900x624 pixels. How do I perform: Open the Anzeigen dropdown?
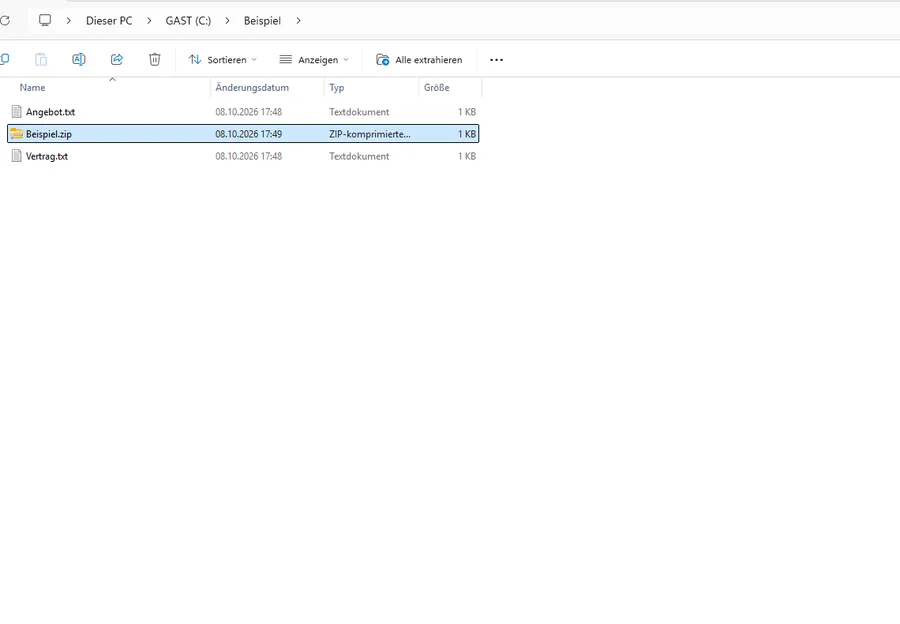pyautogui.click(x=313, y=60)
